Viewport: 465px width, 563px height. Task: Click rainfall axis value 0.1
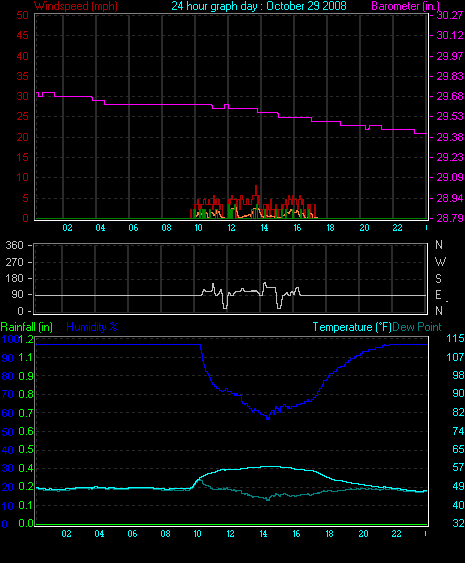click(26, 505)
